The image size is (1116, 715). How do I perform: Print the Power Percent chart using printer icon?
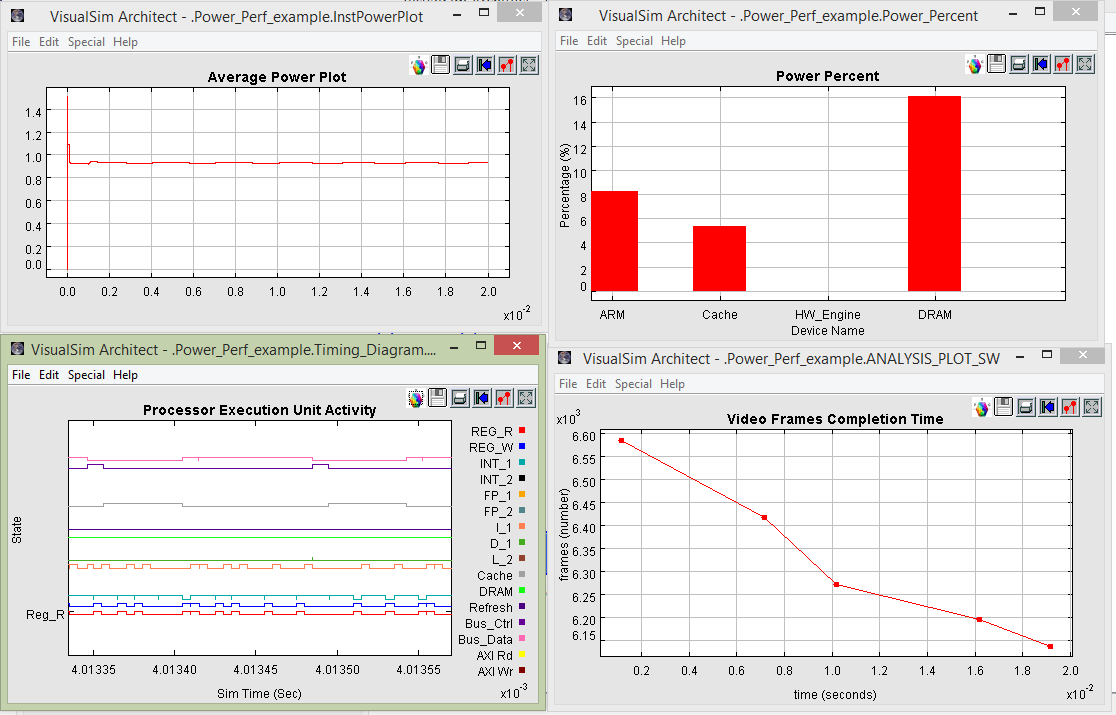coord(1018,64)
